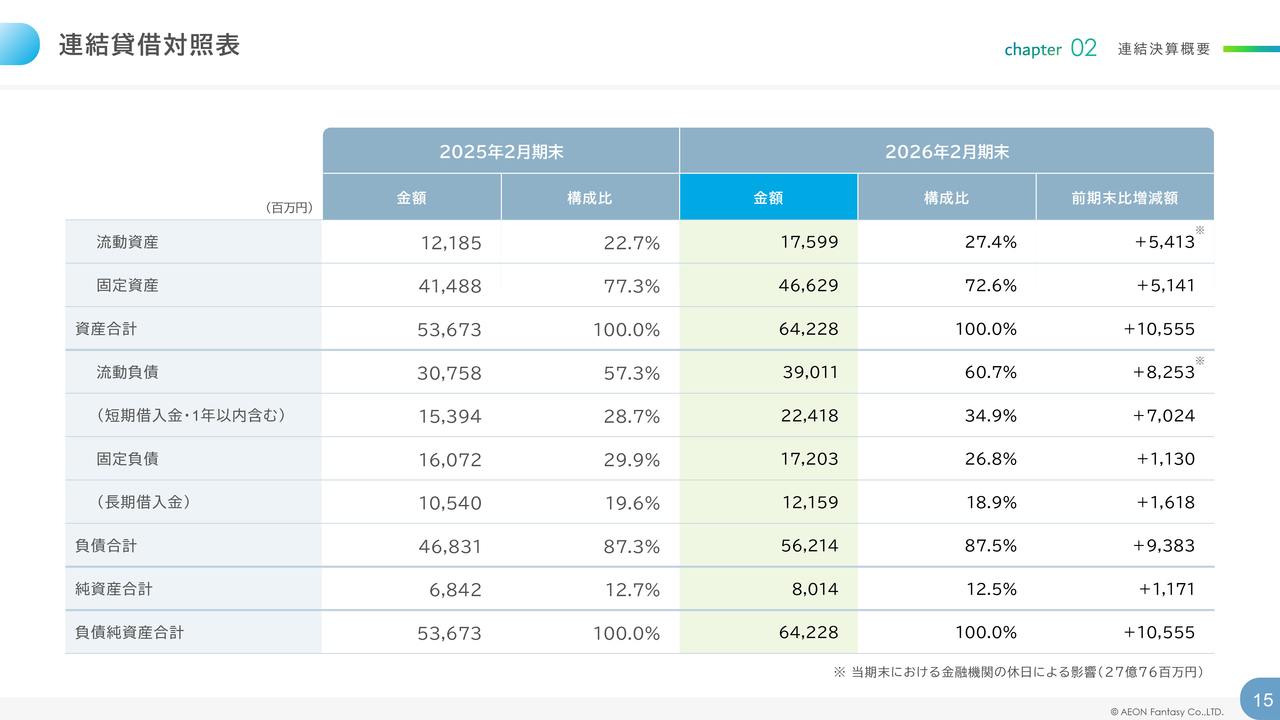Select the (長期借入金) row label
This screenshot has width=1280, height=720.
[143, 502]
